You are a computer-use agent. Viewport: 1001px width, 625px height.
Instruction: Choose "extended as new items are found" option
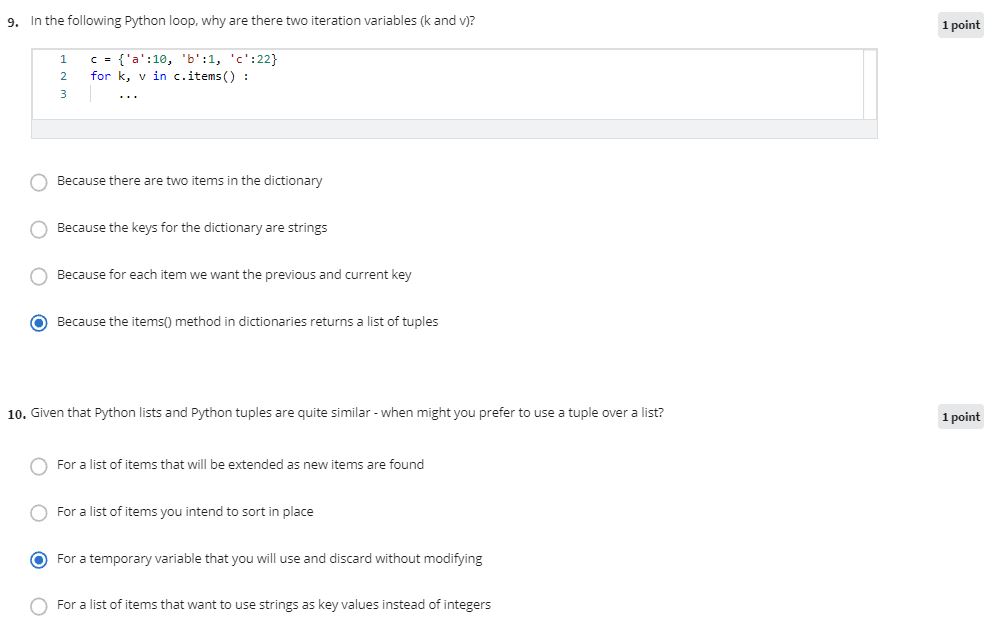39,466
